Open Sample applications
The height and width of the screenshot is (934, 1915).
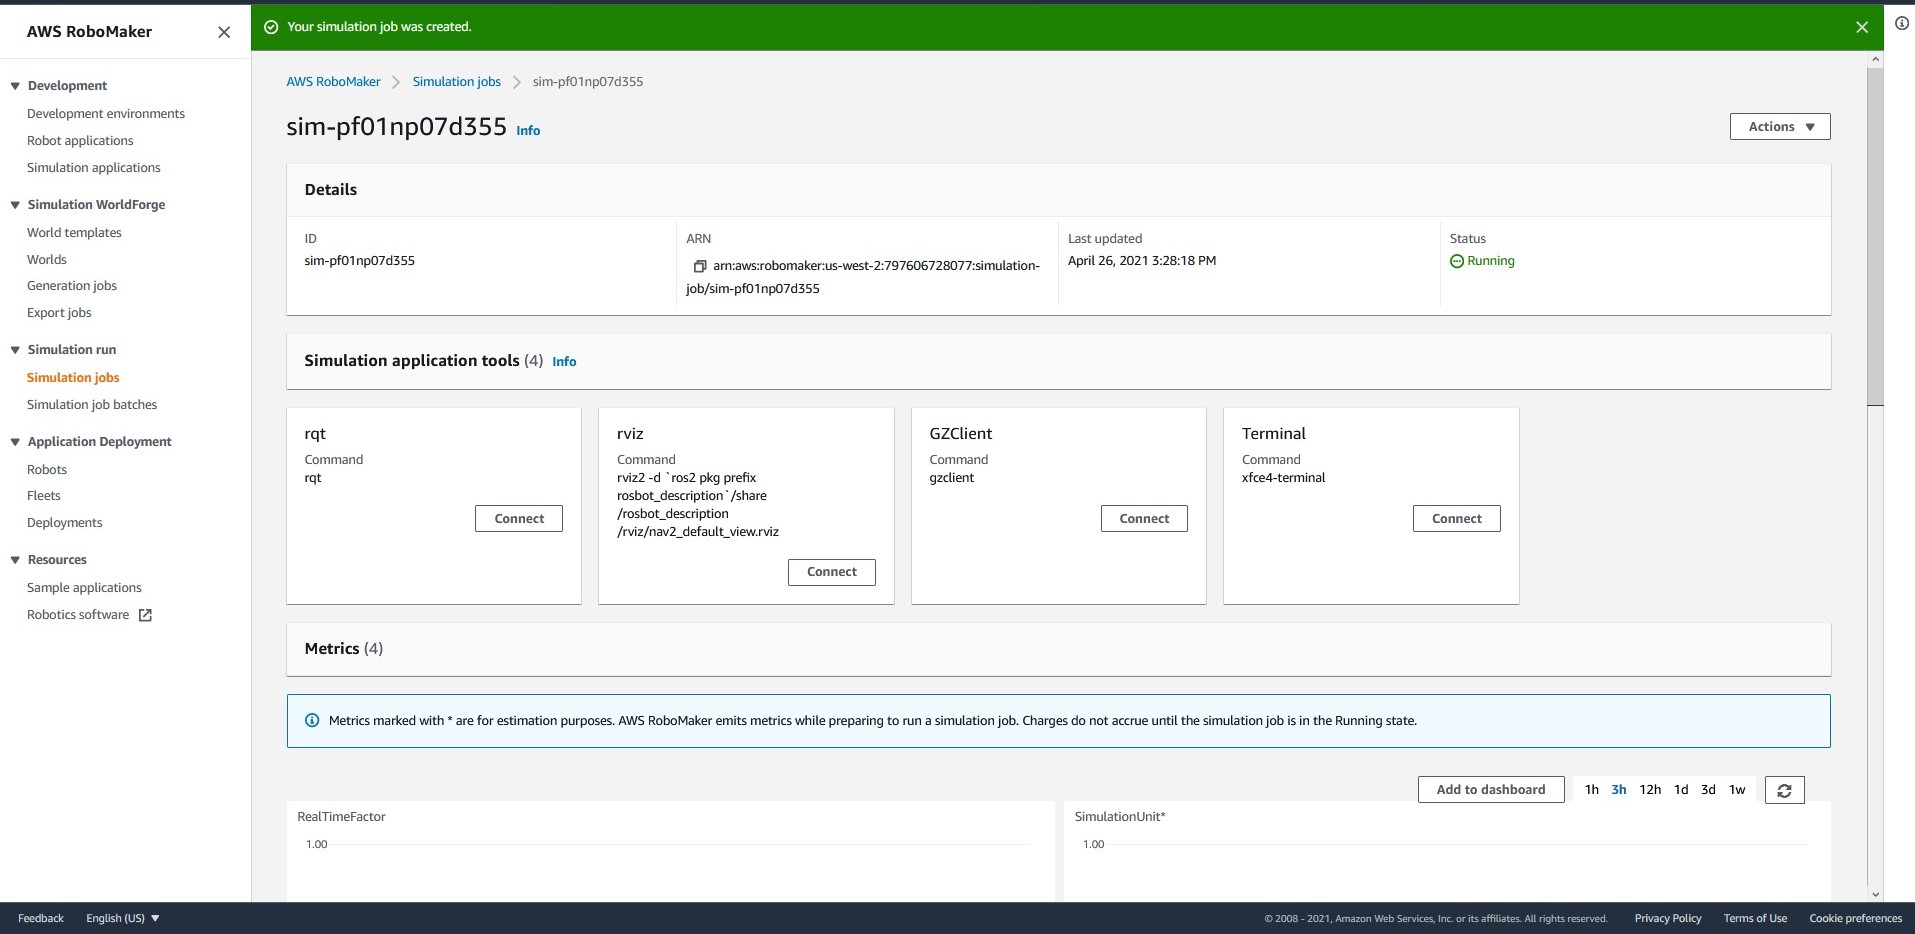pyautogui.click(x=84, y=588)
